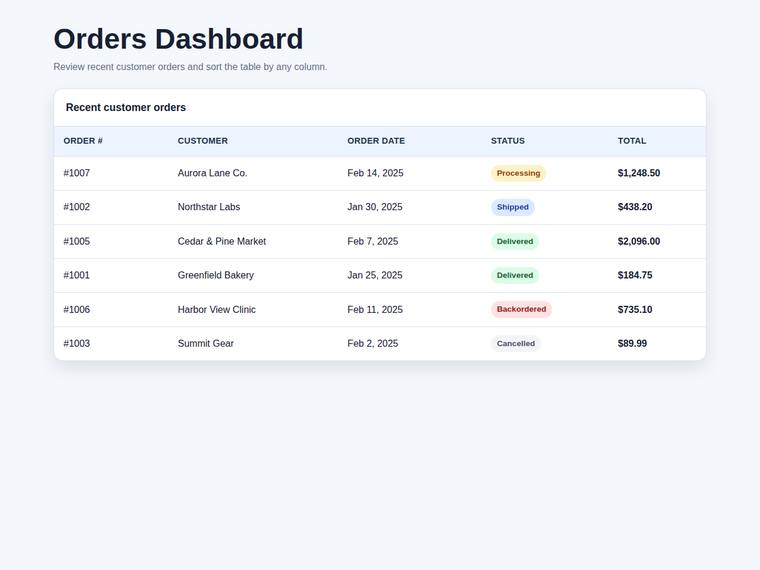Click the total $1,248.50
This screenshot has height=570, width=760.
point(639,173)
